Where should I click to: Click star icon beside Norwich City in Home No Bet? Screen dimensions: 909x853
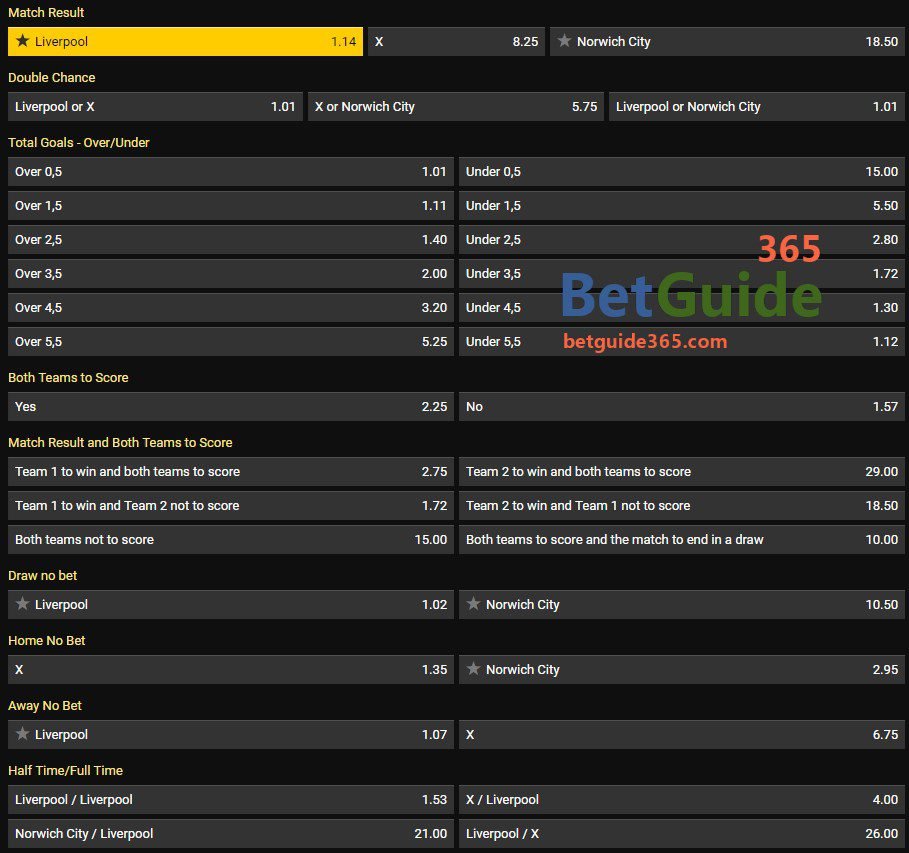point(474,669)
